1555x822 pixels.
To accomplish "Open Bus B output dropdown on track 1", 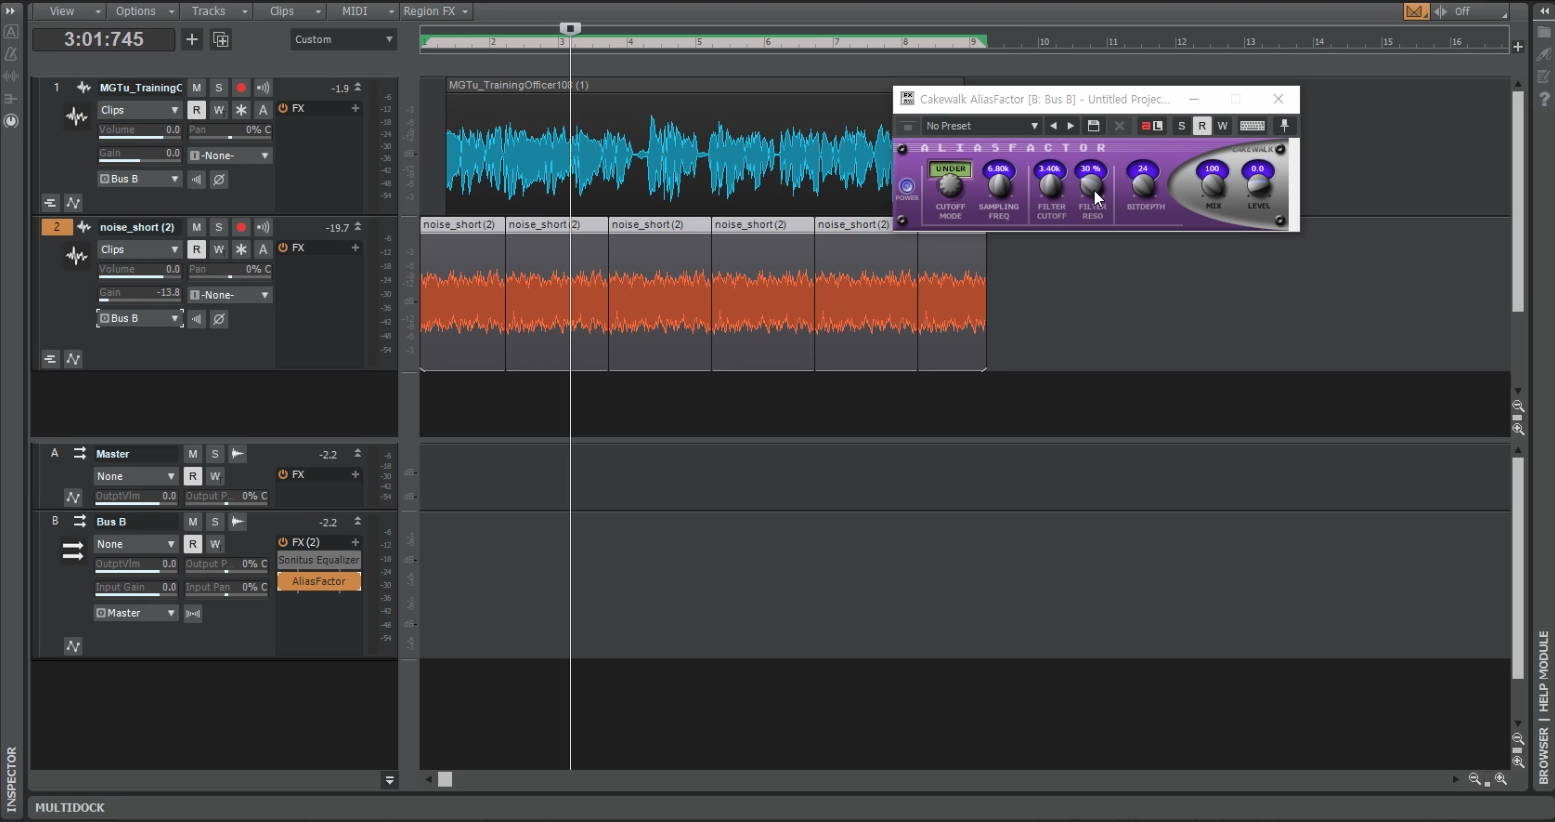I will 139,179.
